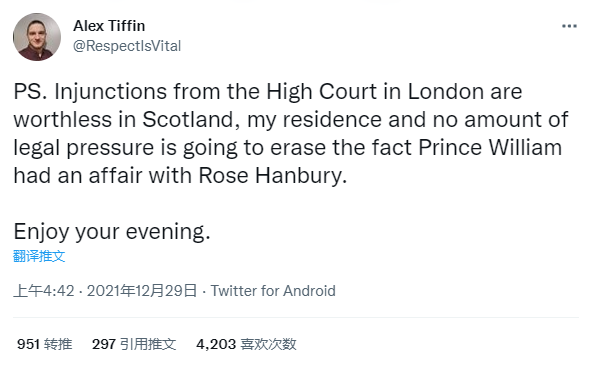Open the 上午4:42 tweet time link
The width and height of the screenshot is (591, 366).
tap(44, 291)
